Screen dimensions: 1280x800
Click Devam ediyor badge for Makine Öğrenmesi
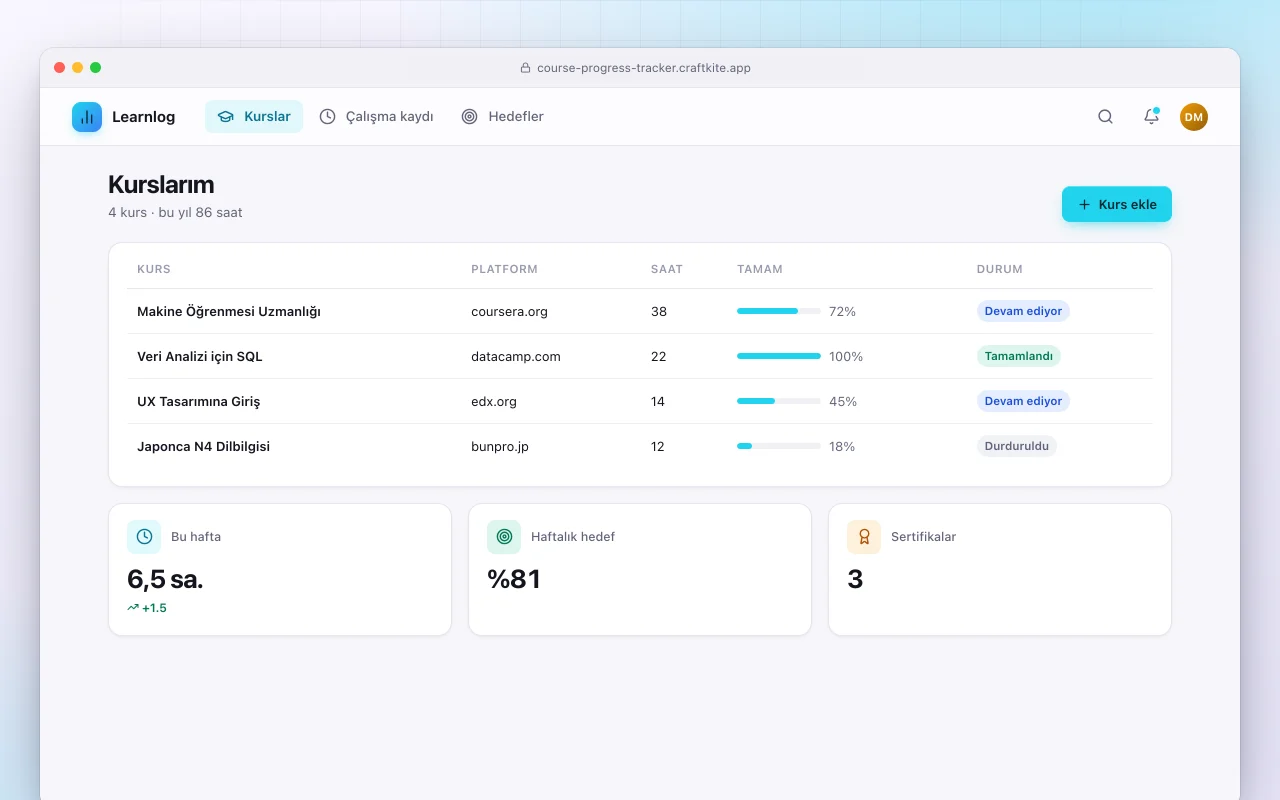1023,311
